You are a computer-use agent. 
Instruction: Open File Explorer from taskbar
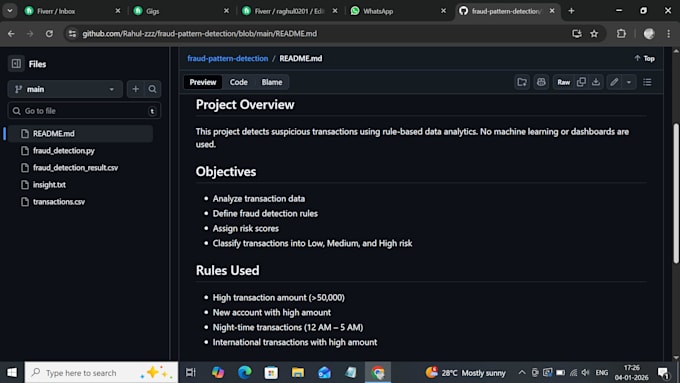(x=298, y=372)
